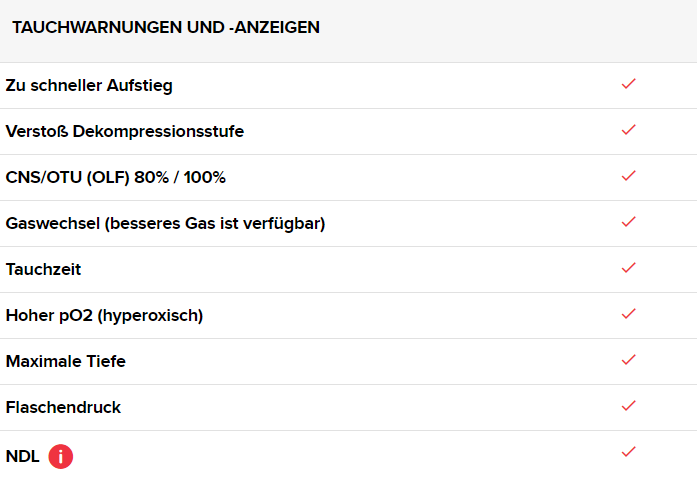Click the checkmark next to Tauchzeit
The height and width of the screenshot is (477, 697).
(x=628, y=268)
